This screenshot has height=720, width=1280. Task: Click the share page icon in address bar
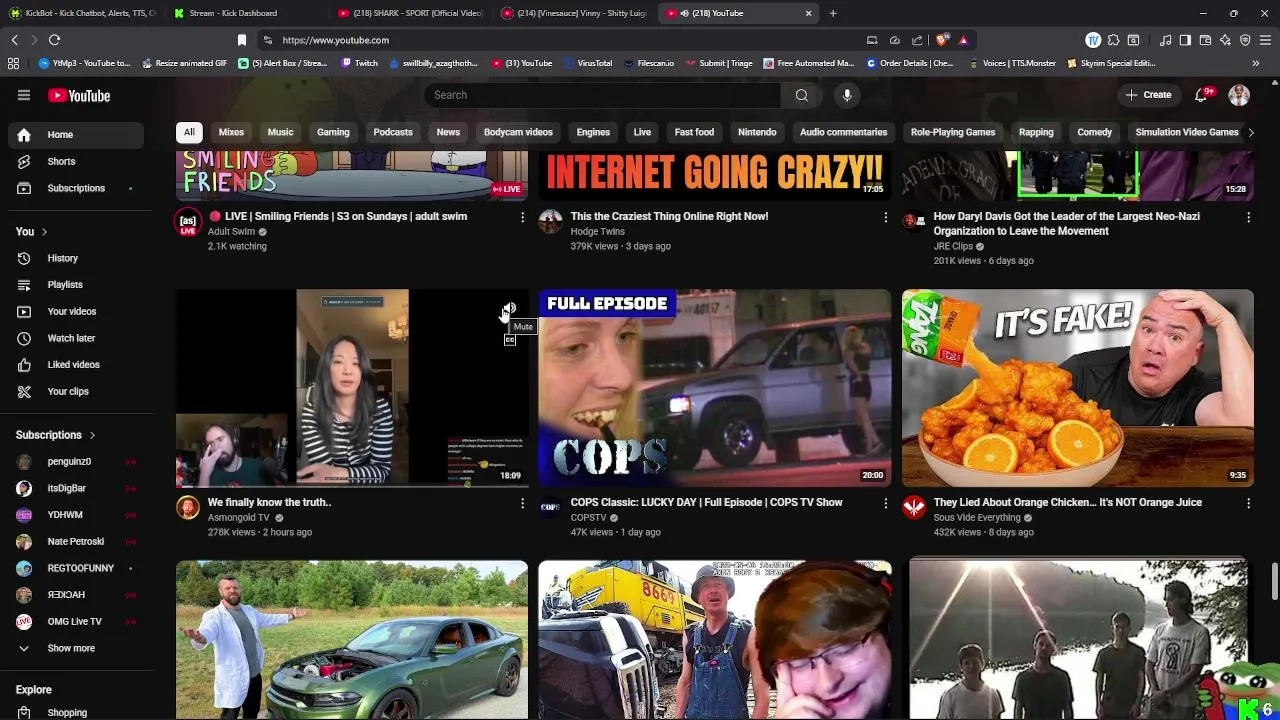[917, 40]
